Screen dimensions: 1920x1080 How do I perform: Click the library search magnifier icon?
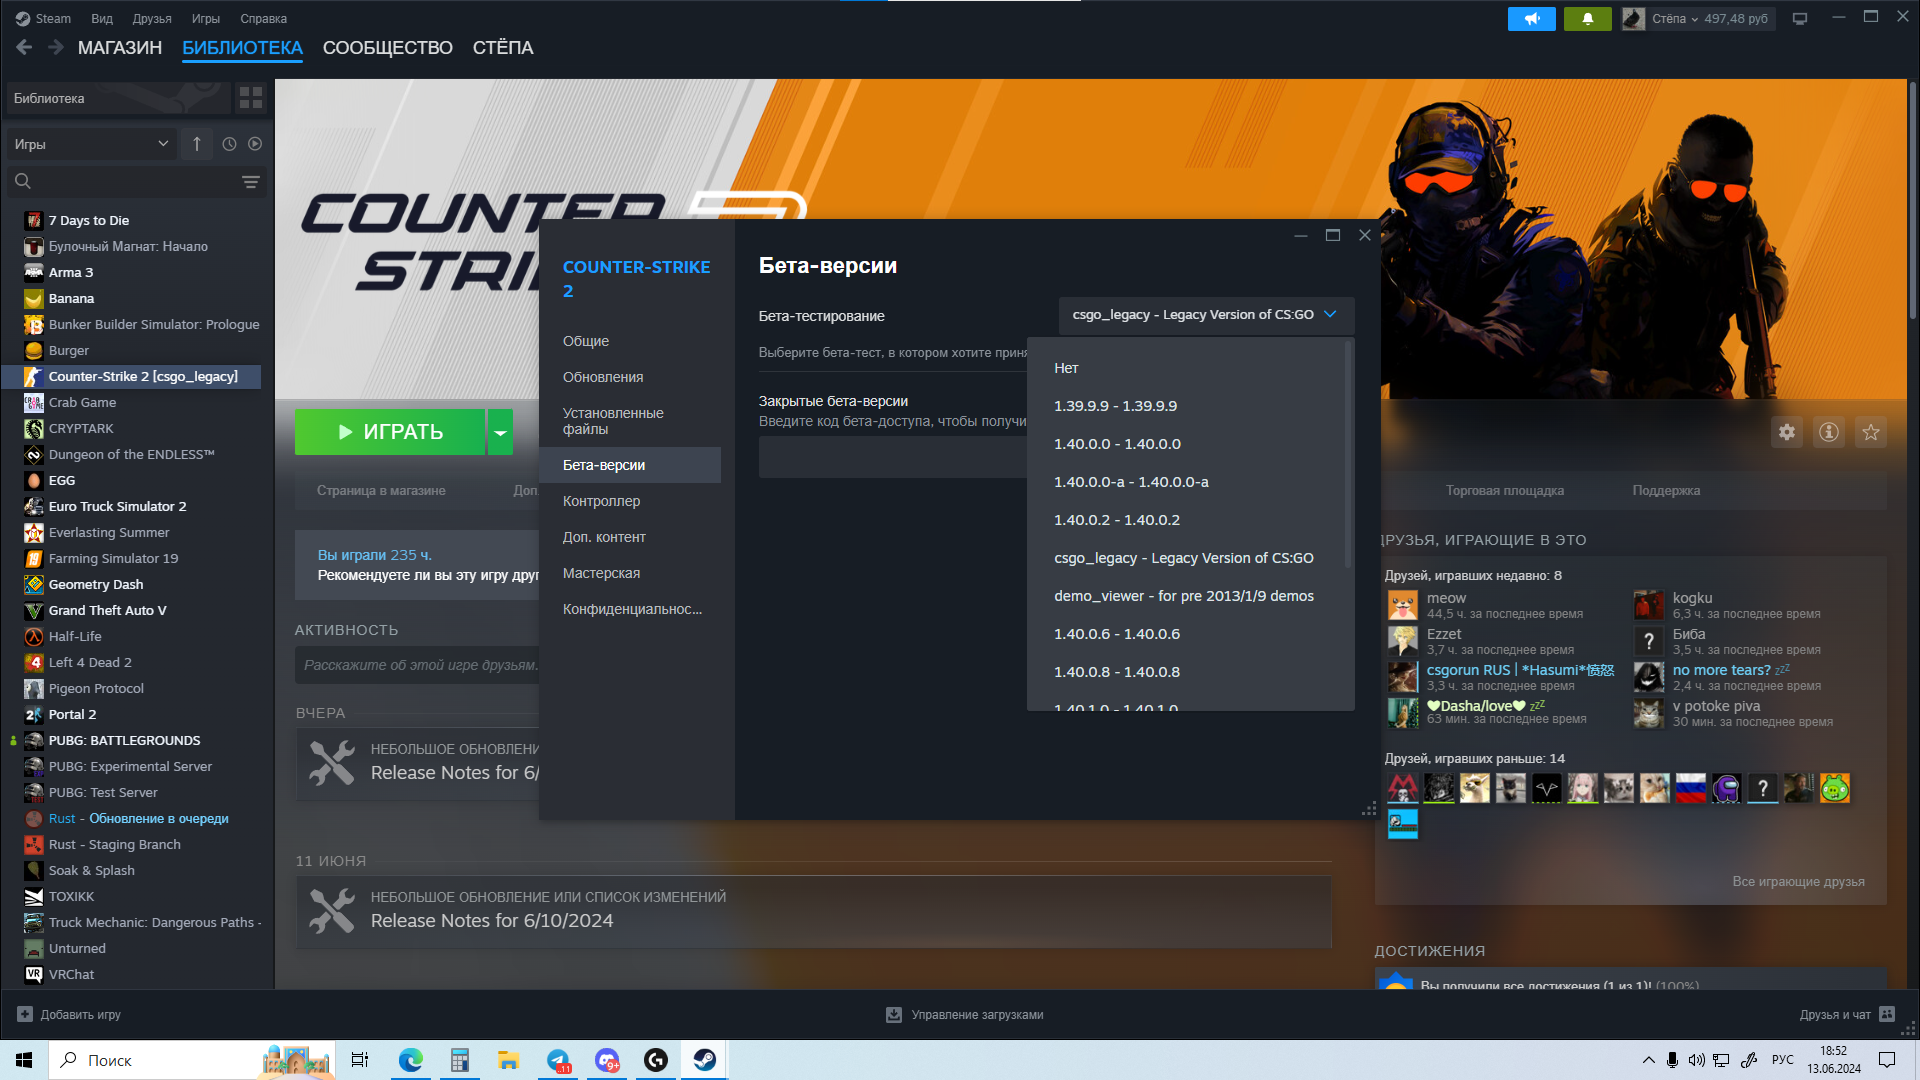point(23,181)
